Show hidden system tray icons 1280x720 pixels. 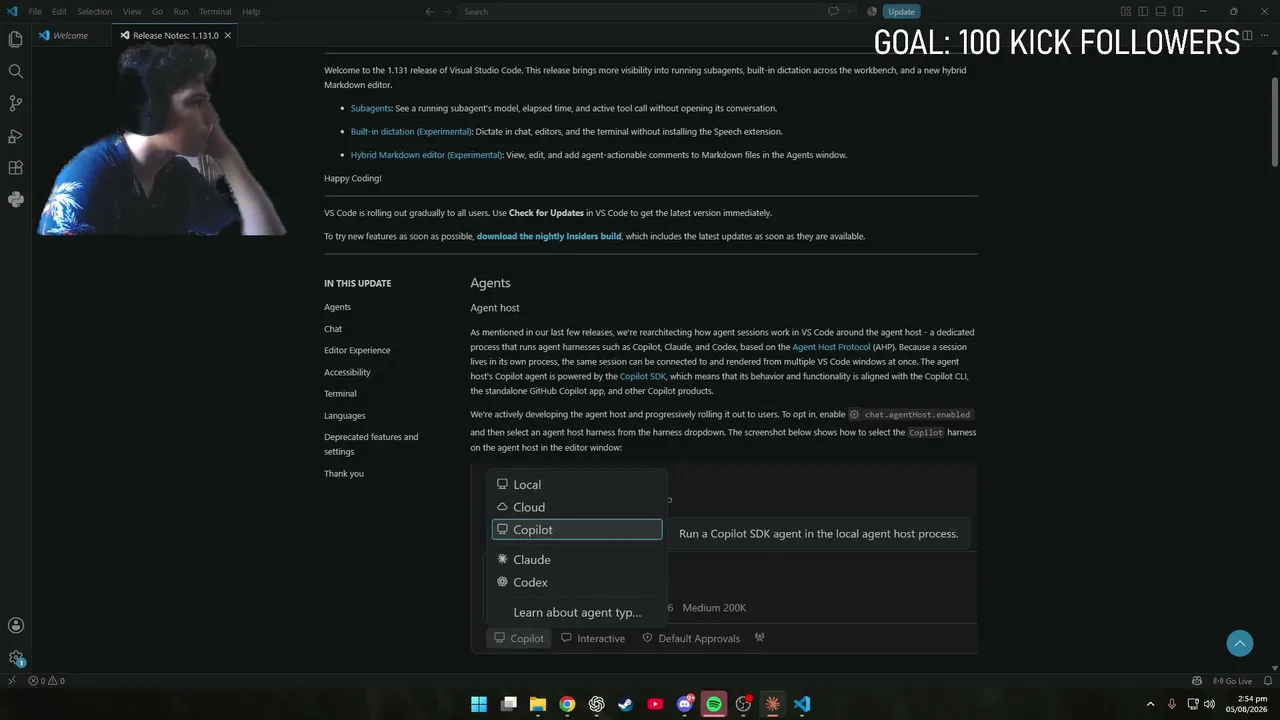1150,704
